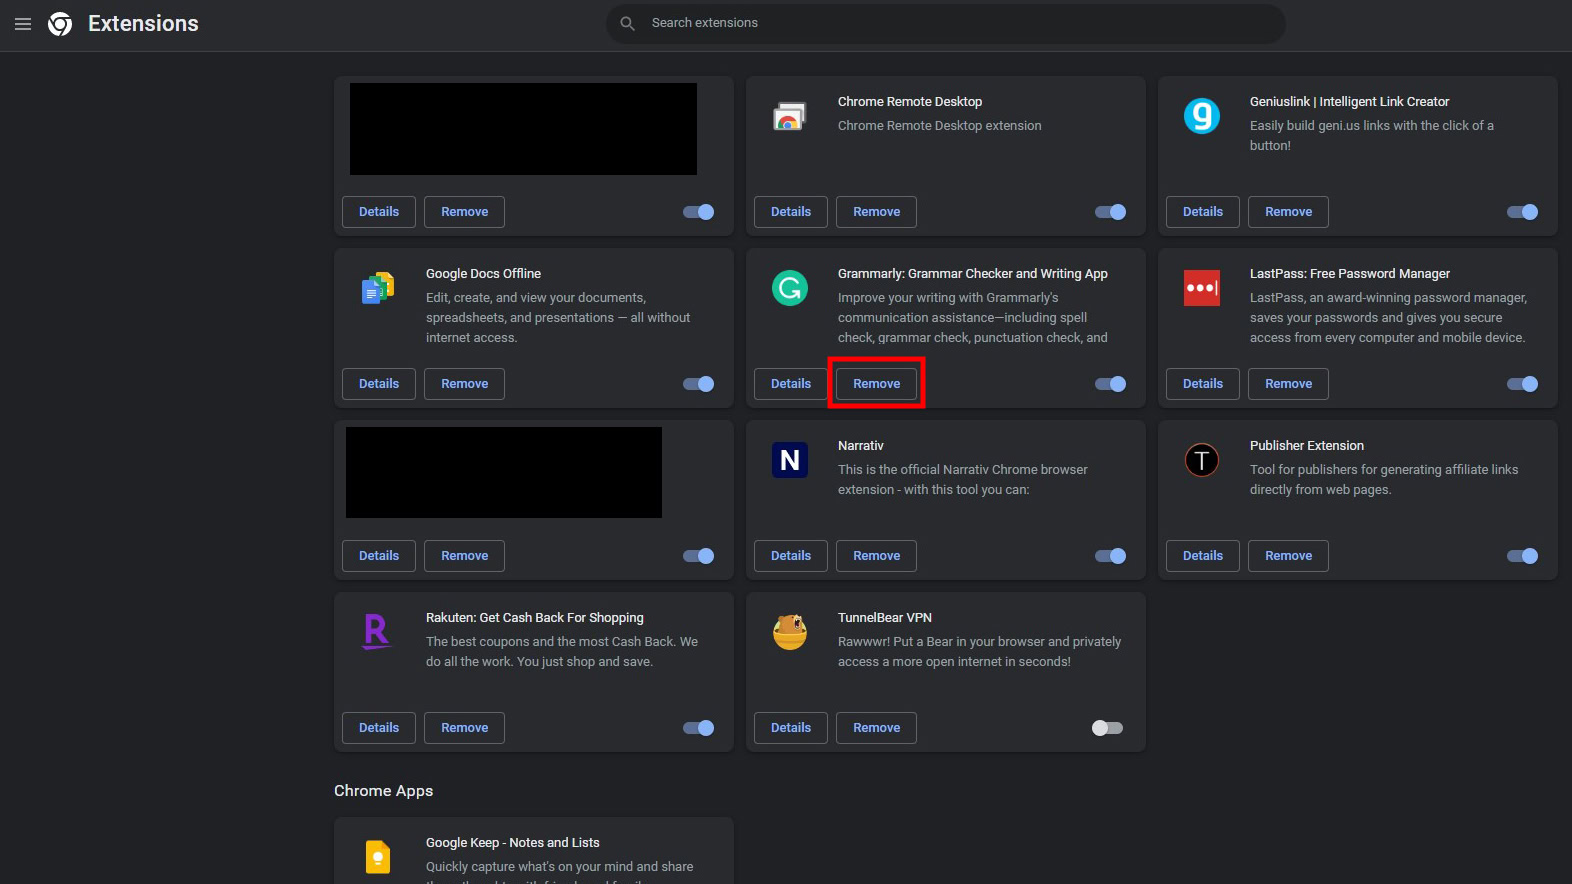Remove the Geniuslink extension
Screen dimensions: 1572x884
click(1289, 212)
